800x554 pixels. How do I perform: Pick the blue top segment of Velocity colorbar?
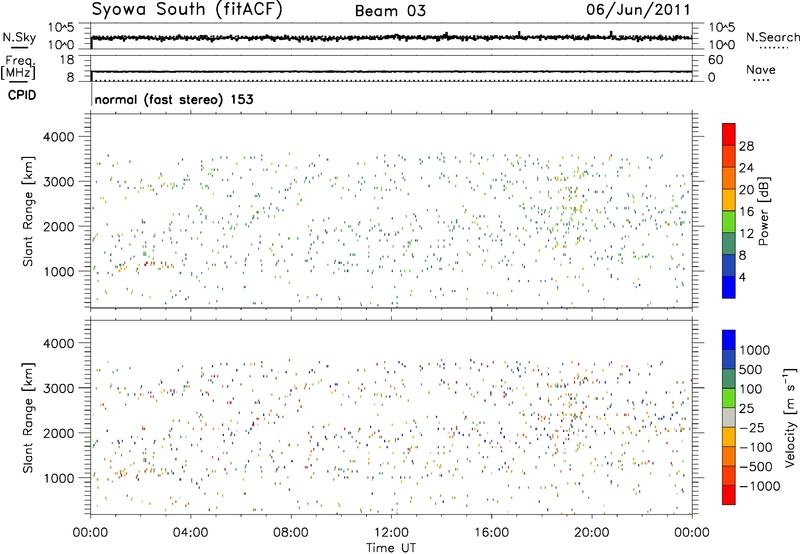pyautogui.click(x=729, y=340)
